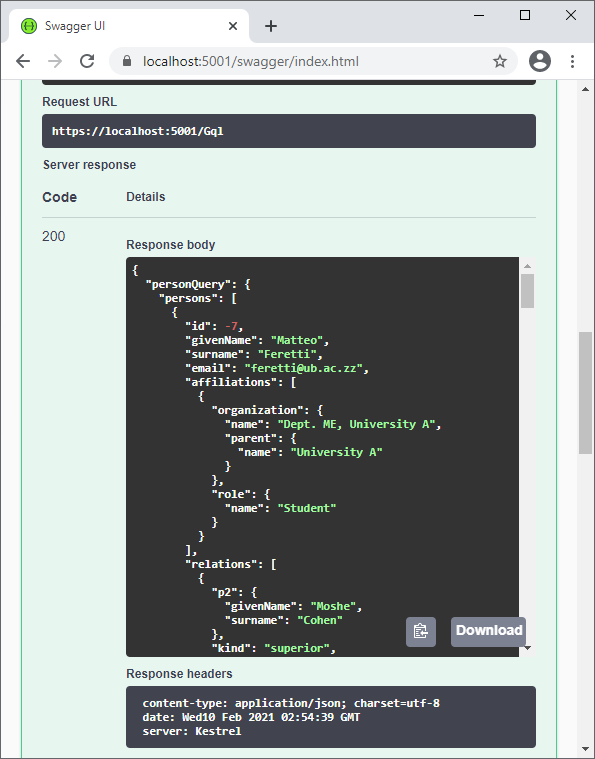View site info via padlock icon

pos(127,61)
